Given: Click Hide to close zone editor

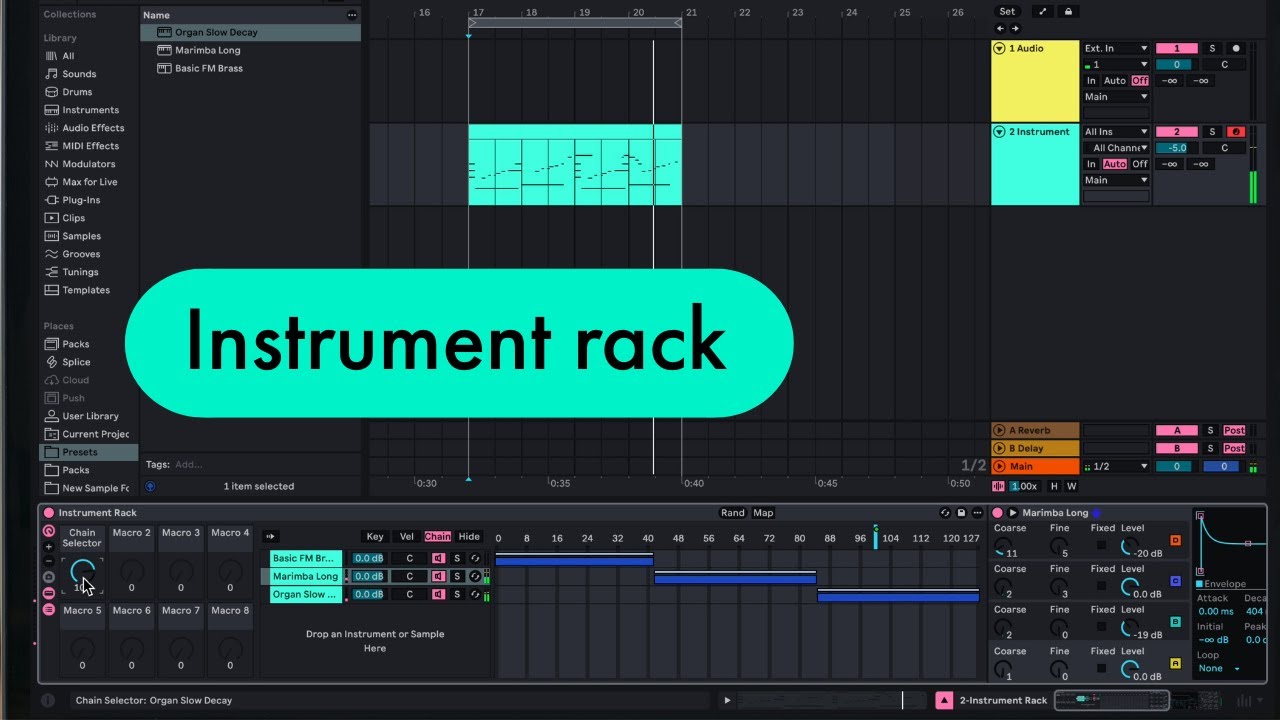Looking at the screenshot, I should tap(469, 537).
